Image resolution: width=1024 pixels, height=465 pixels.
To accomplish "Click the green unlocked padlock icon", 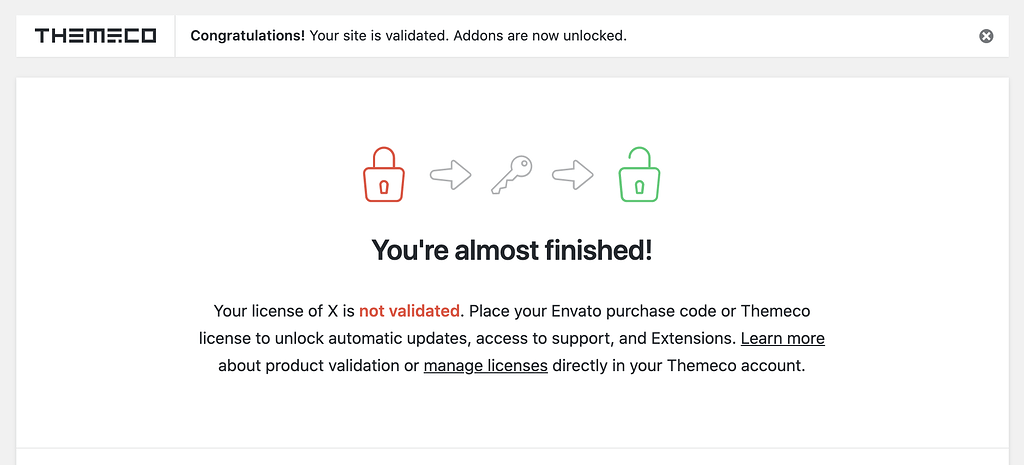I will click(x=640, y=175).
